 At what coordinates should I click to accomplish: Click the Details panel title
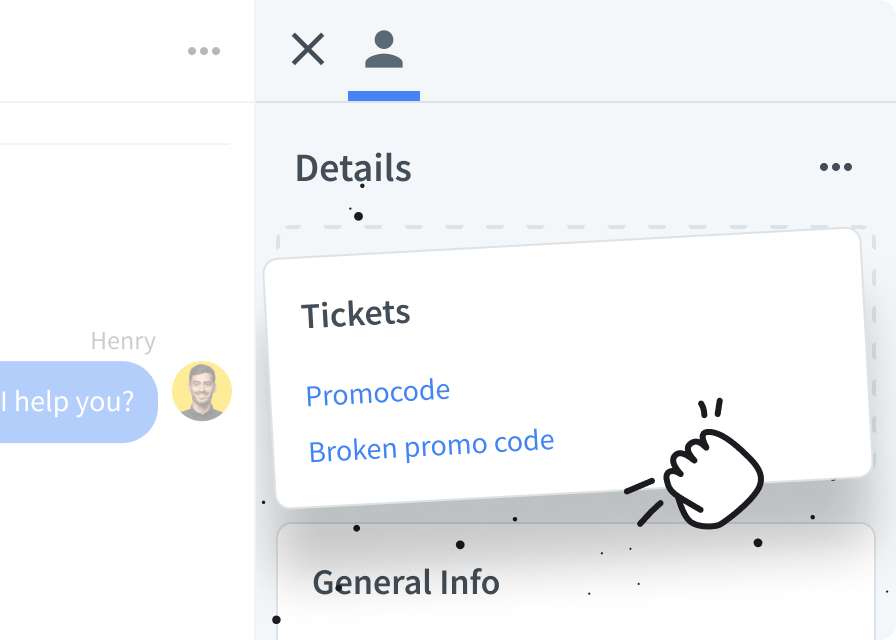click(x=352, y=168)
